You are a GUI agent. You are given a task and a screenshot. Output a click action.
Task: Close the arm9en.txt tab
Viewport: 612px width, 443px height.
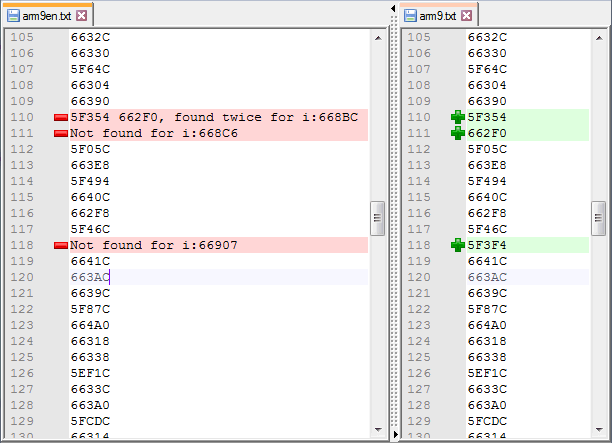point(81,16)
